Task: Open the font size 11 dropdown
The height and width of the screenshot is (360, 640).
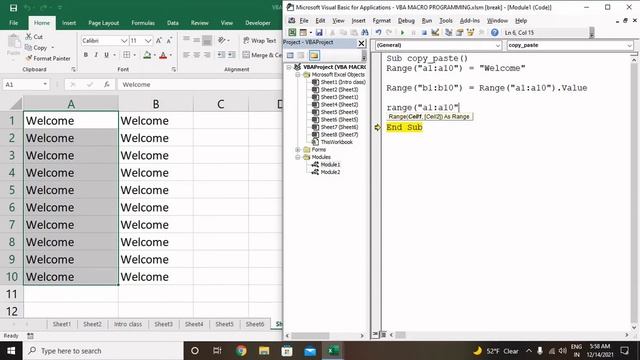Action: coord(148,40)
